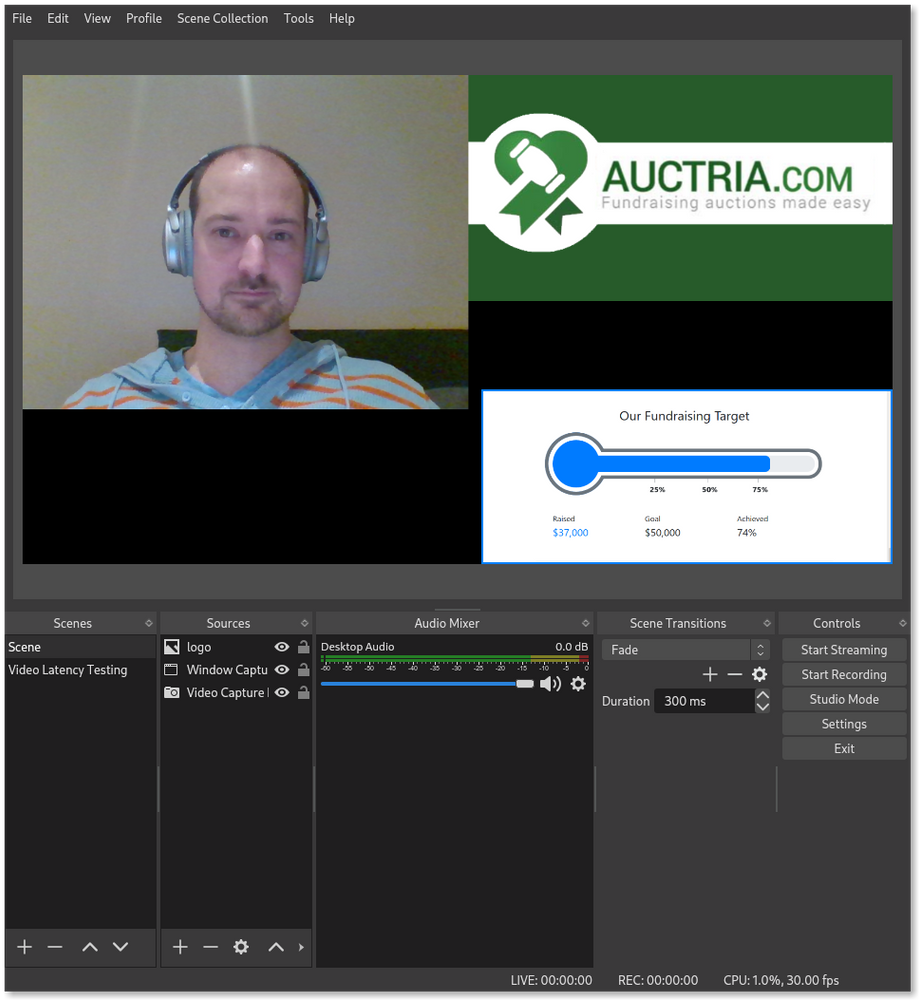
Task: Lock the Video Capture source
Action: coord(304,693)
